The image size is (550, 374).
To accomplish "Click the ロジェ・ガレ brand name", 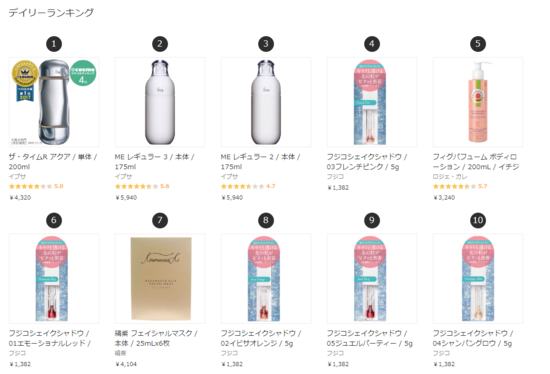I will pos(450,176).
